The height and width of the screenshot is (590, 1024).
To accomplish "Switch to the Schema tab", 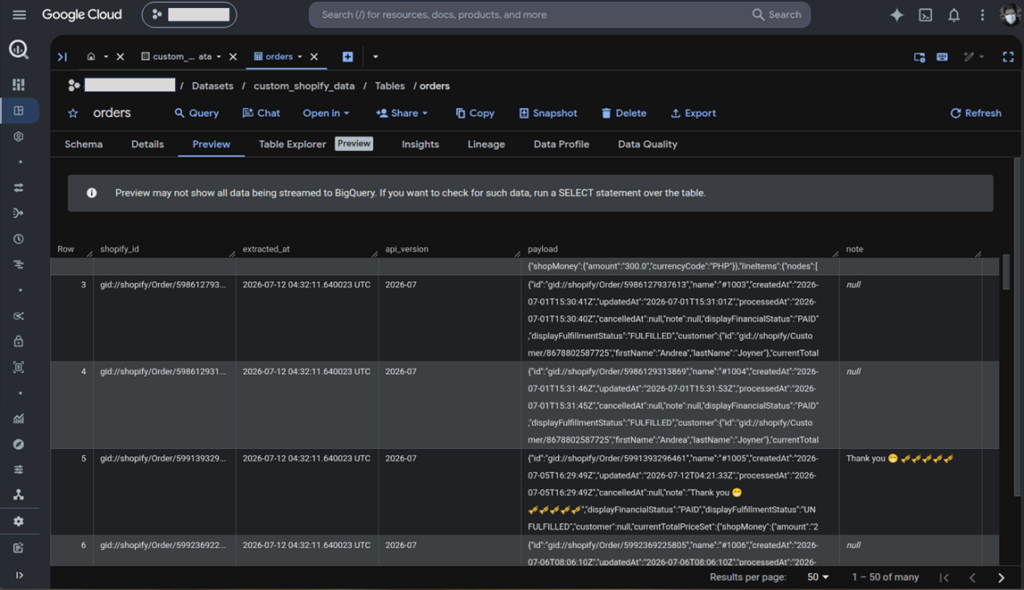I will click(x=84, y=144).
